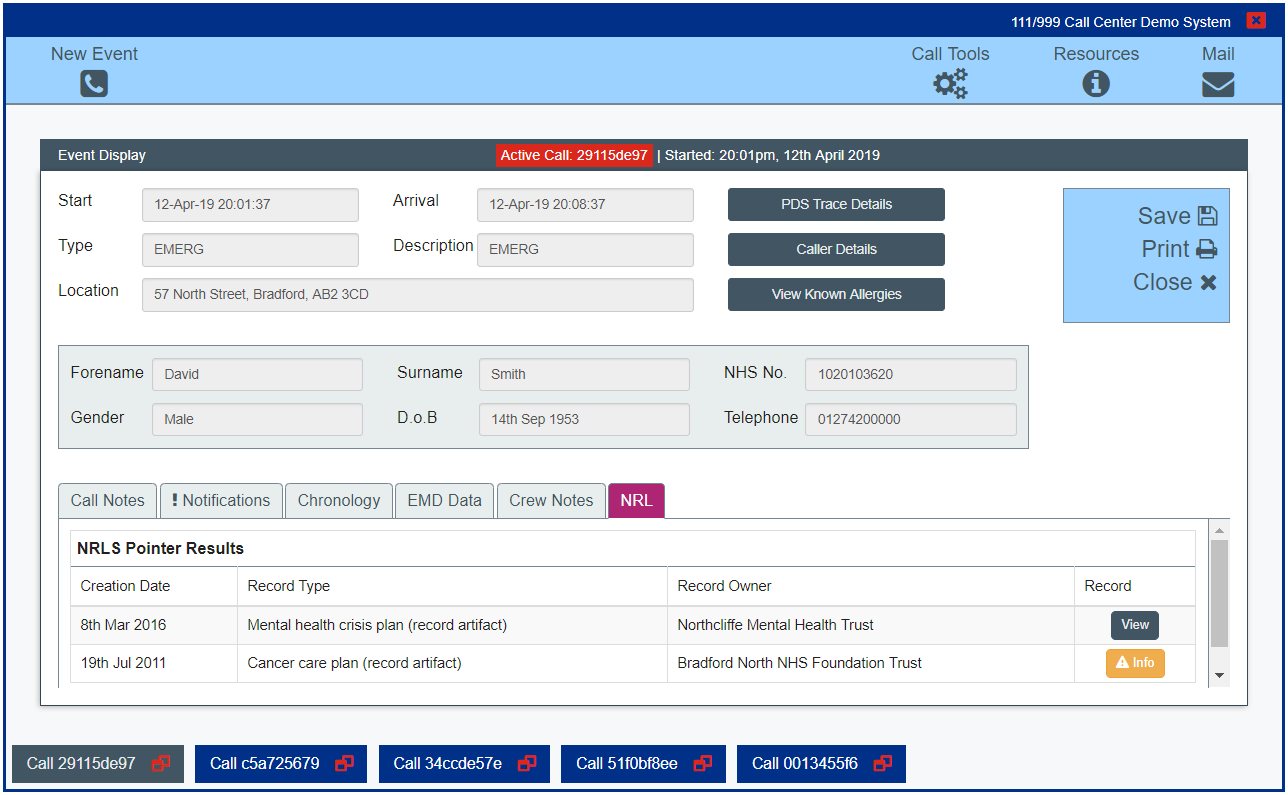Click the Telephone field
The height and width of the screenshot is (795, 1288).
911,420
